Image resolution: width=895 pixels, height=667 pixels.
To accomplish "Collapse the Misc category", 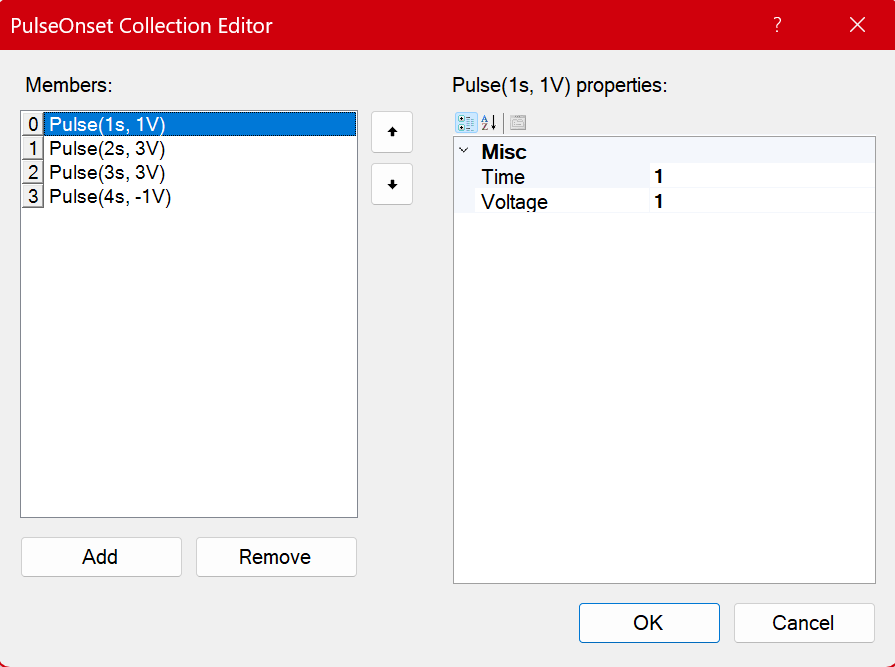I will click(463, 151).
